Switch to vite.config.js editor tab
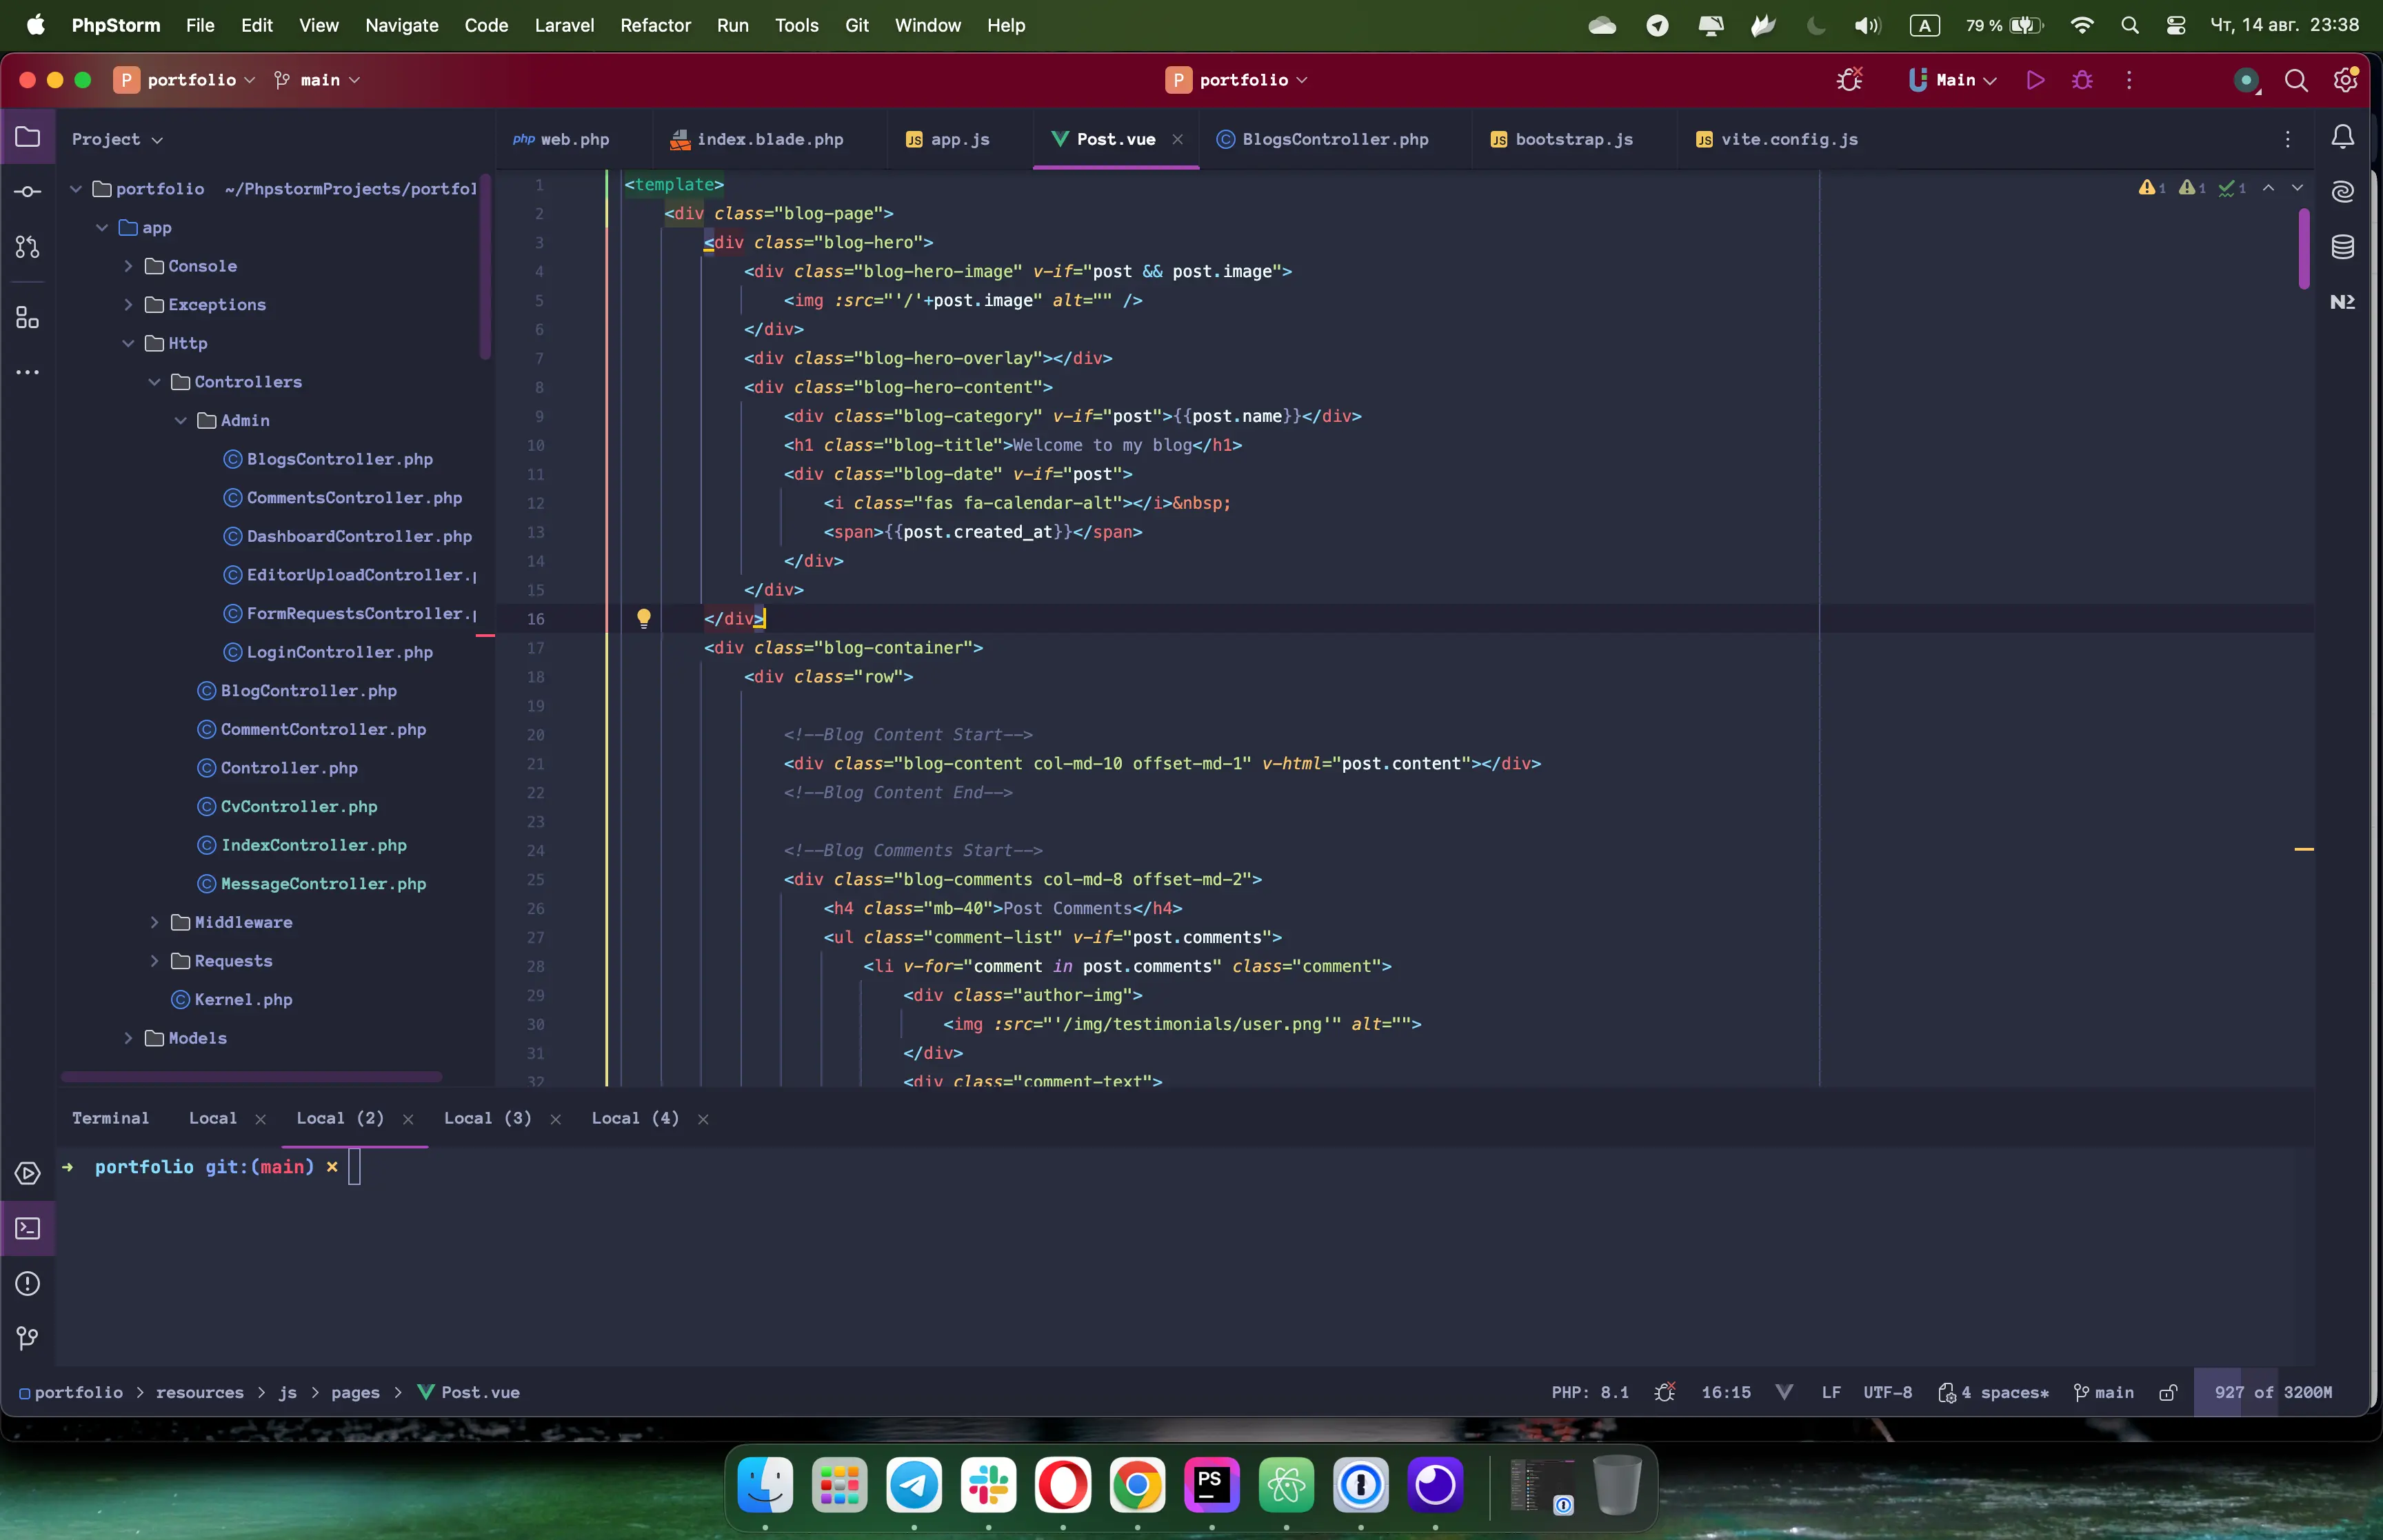2383x1540 pixels. tap(1777, 140)
